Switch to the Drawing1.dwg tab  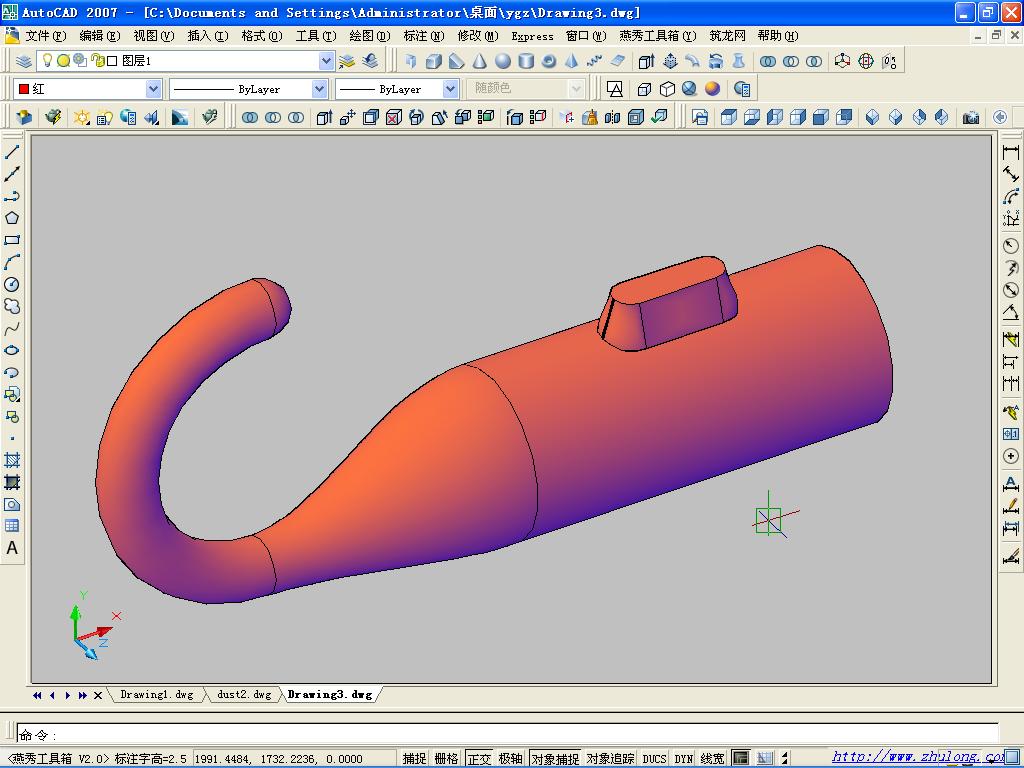click(157, 694)
